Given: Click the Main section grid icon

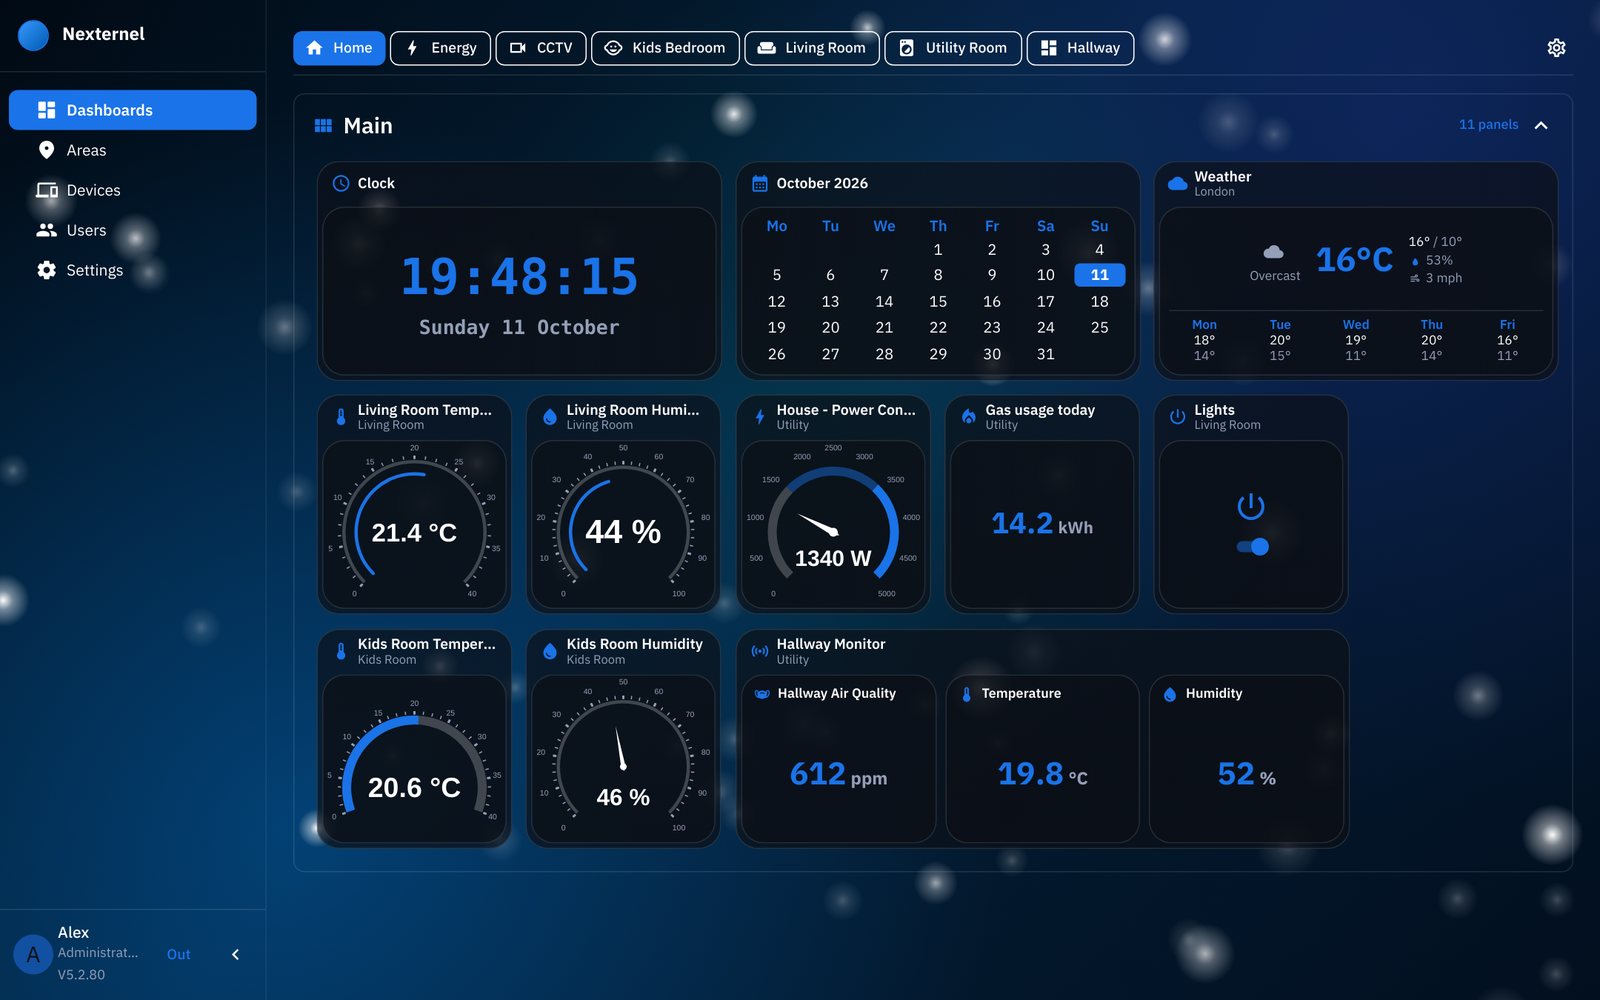Looking at the screenshot, I should (x=323, y=126).
